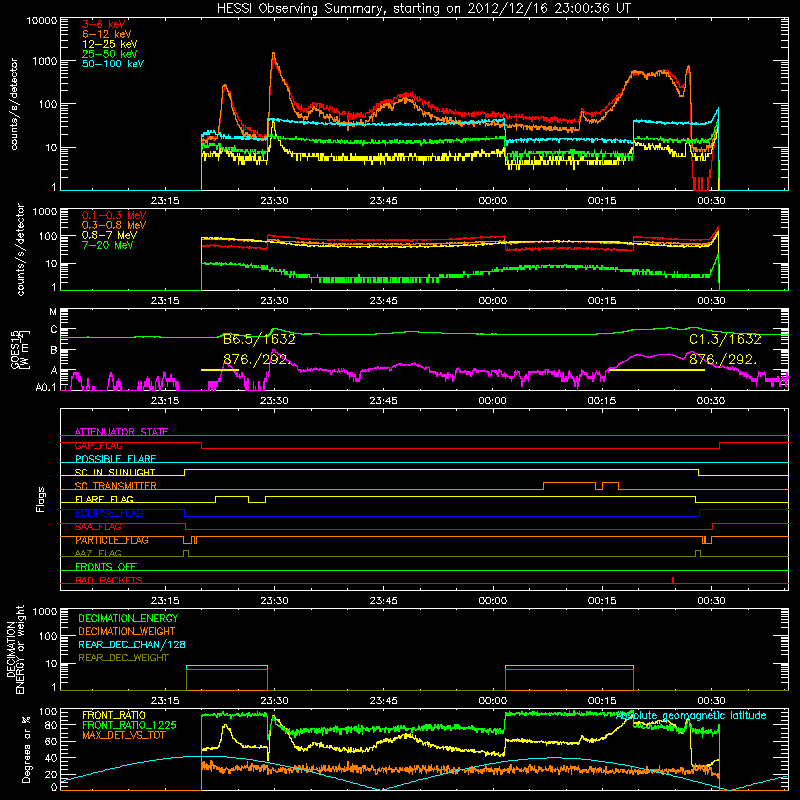This screenshot has height=800, width=800.
Task: Pick the SC_TRANSMITTER flag label
Action: (x=116, y=486)
